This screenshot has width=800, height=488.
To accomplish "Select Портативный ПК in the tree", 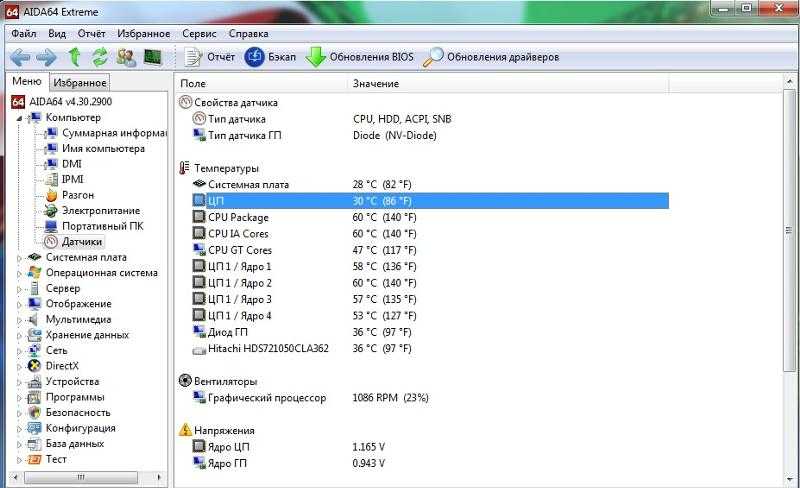I will pos(103,226).
